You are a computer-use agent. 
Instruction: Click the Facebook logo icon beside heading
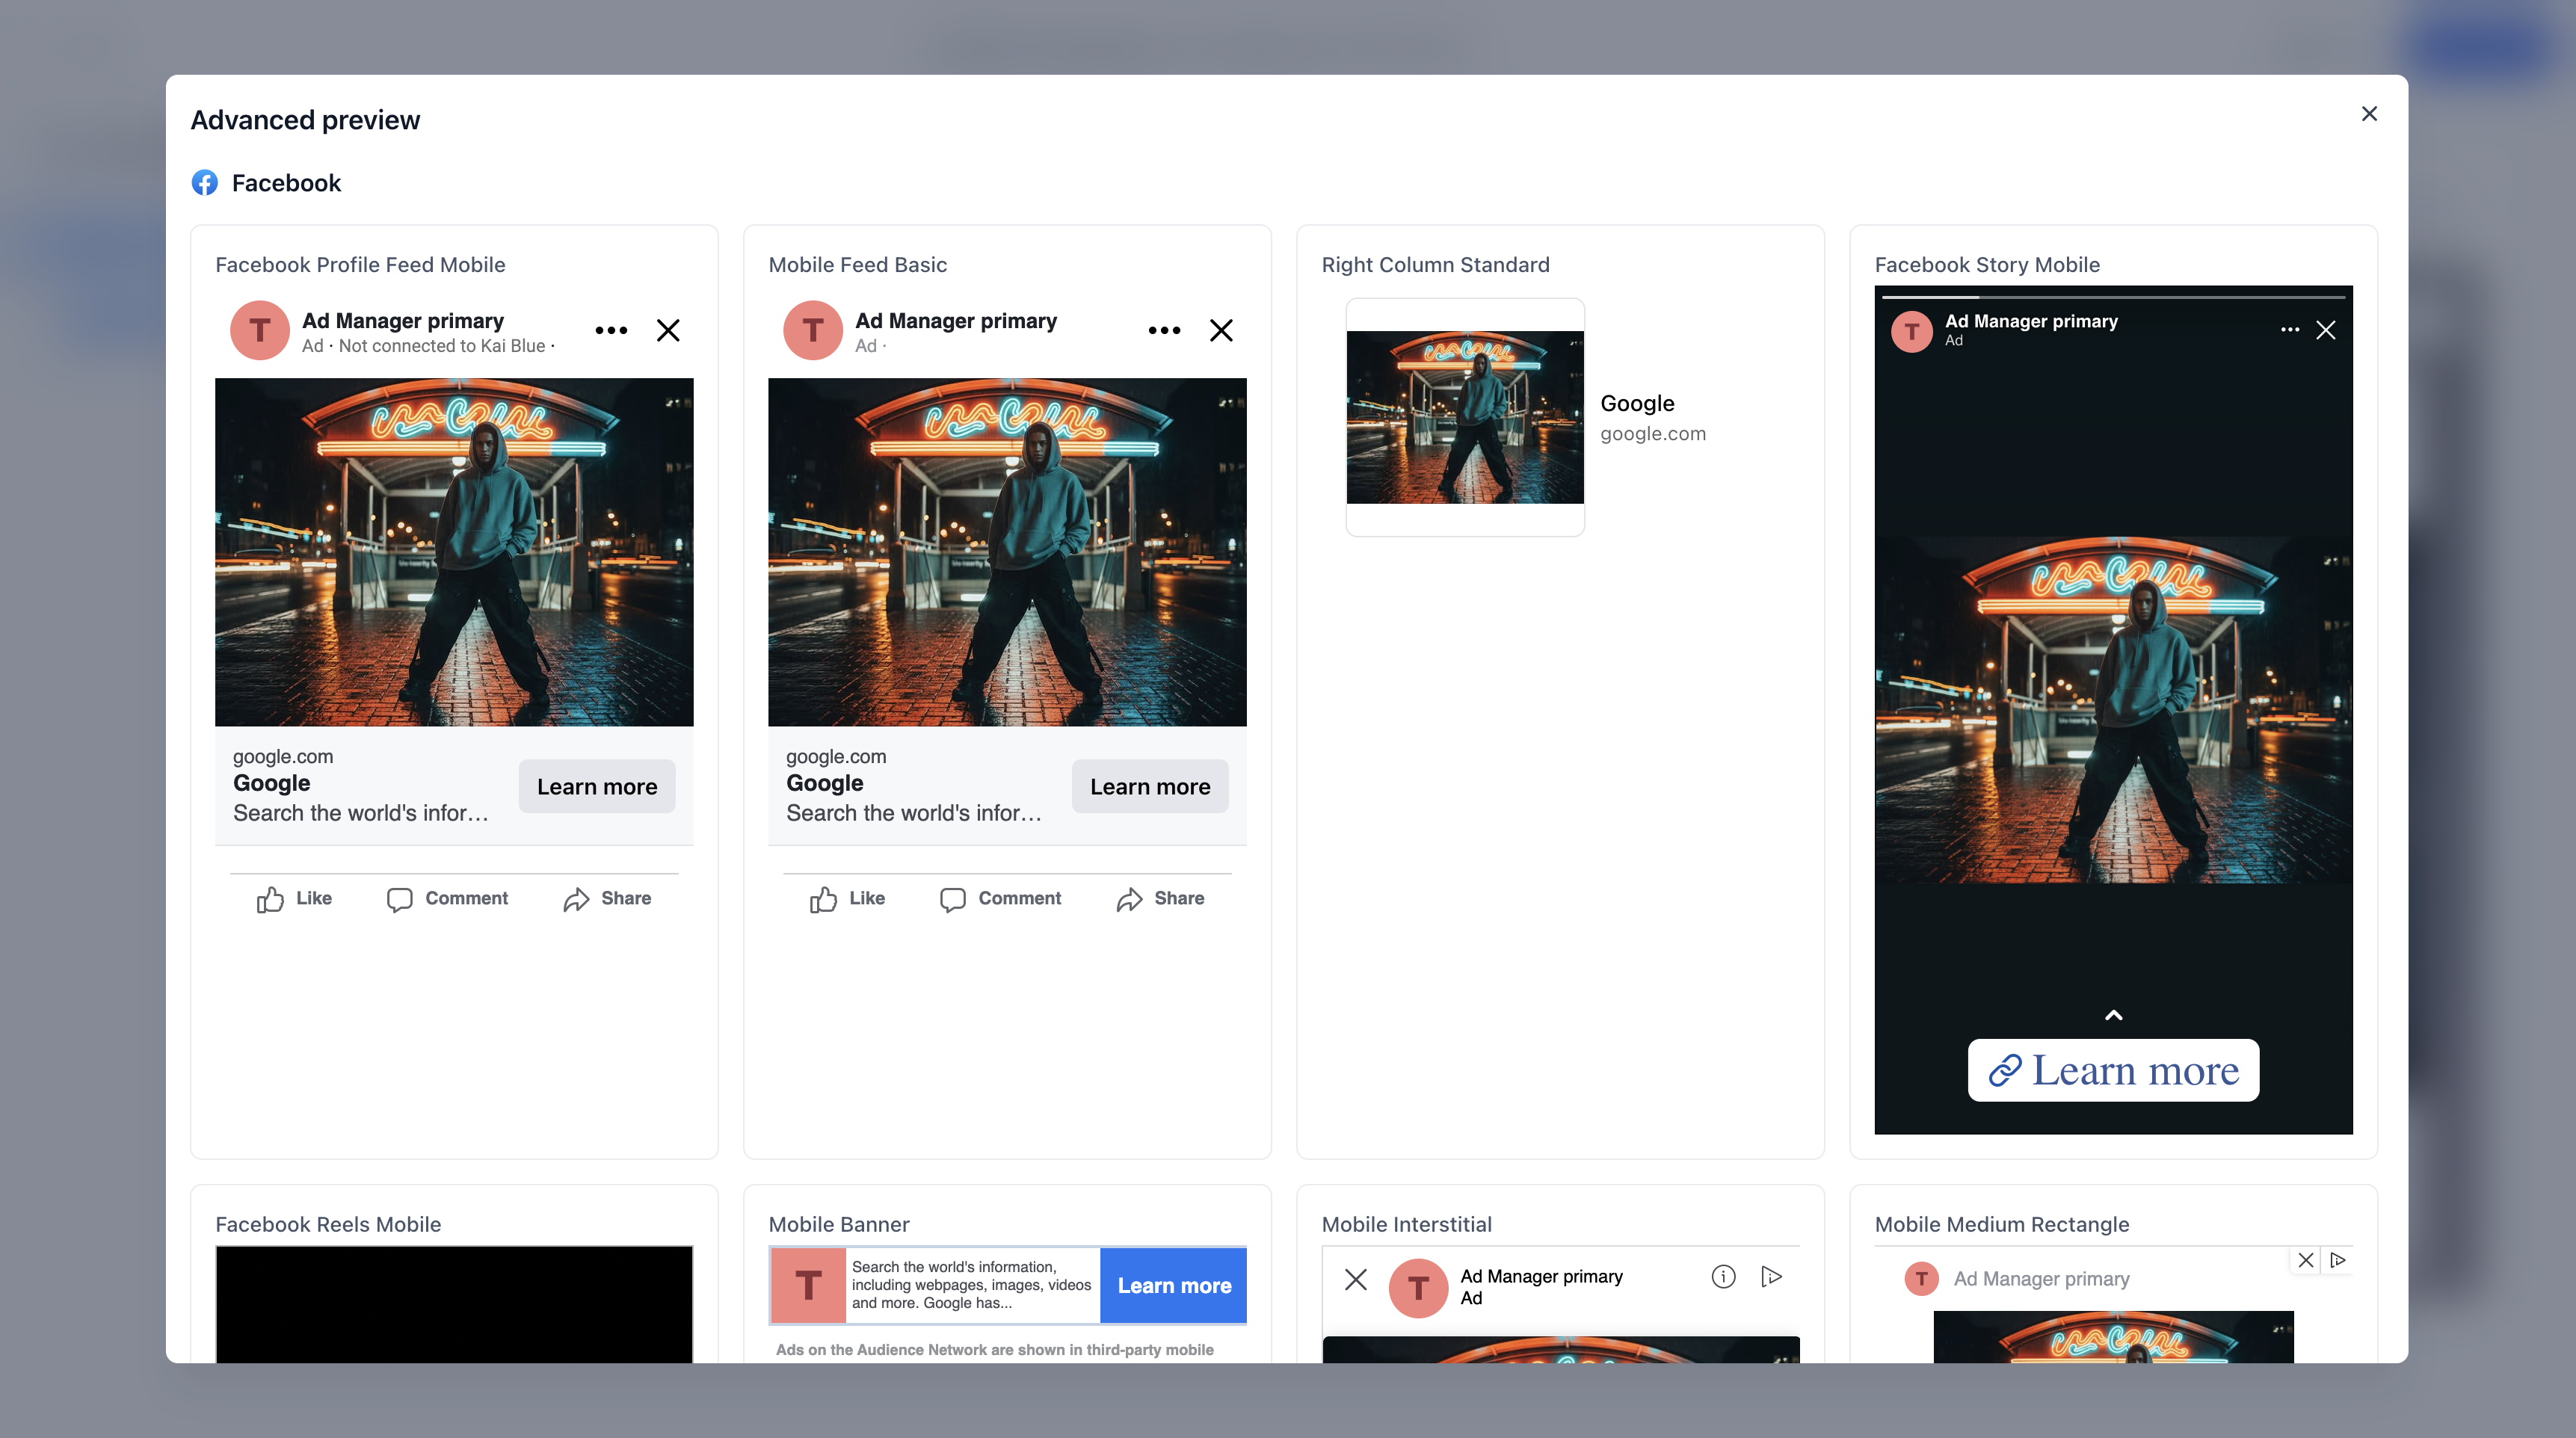click(205, 183)
